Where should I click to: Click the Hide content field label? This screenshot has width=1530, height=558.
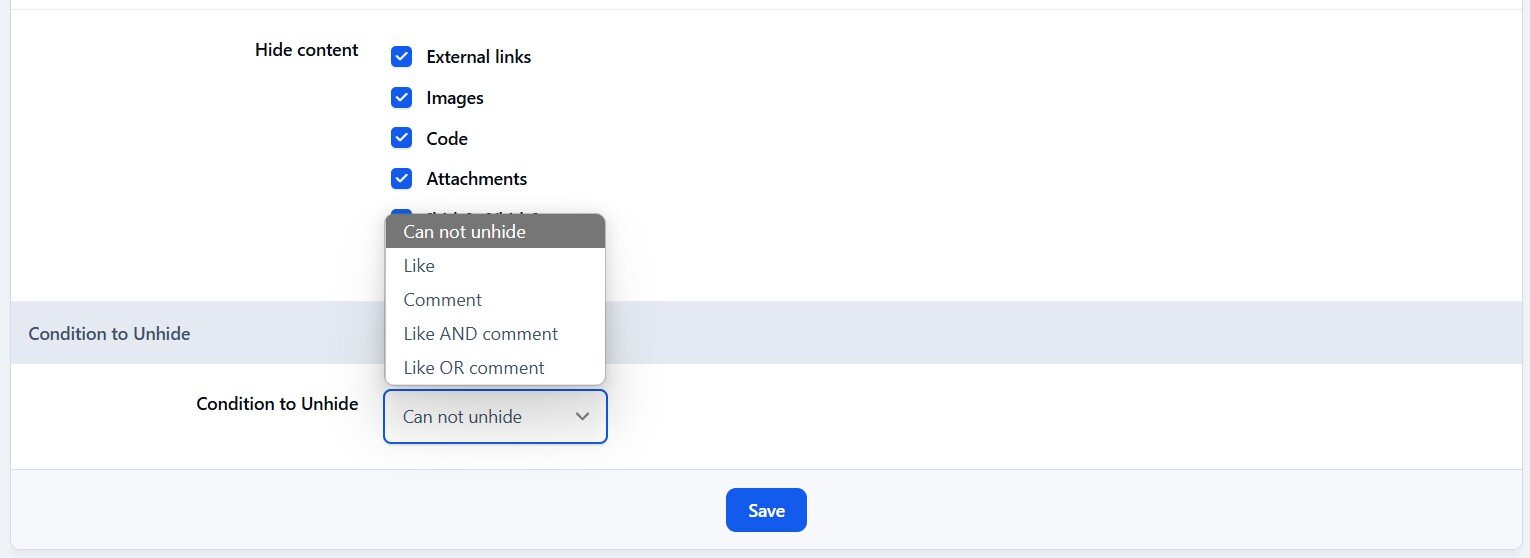click(307, 50)
